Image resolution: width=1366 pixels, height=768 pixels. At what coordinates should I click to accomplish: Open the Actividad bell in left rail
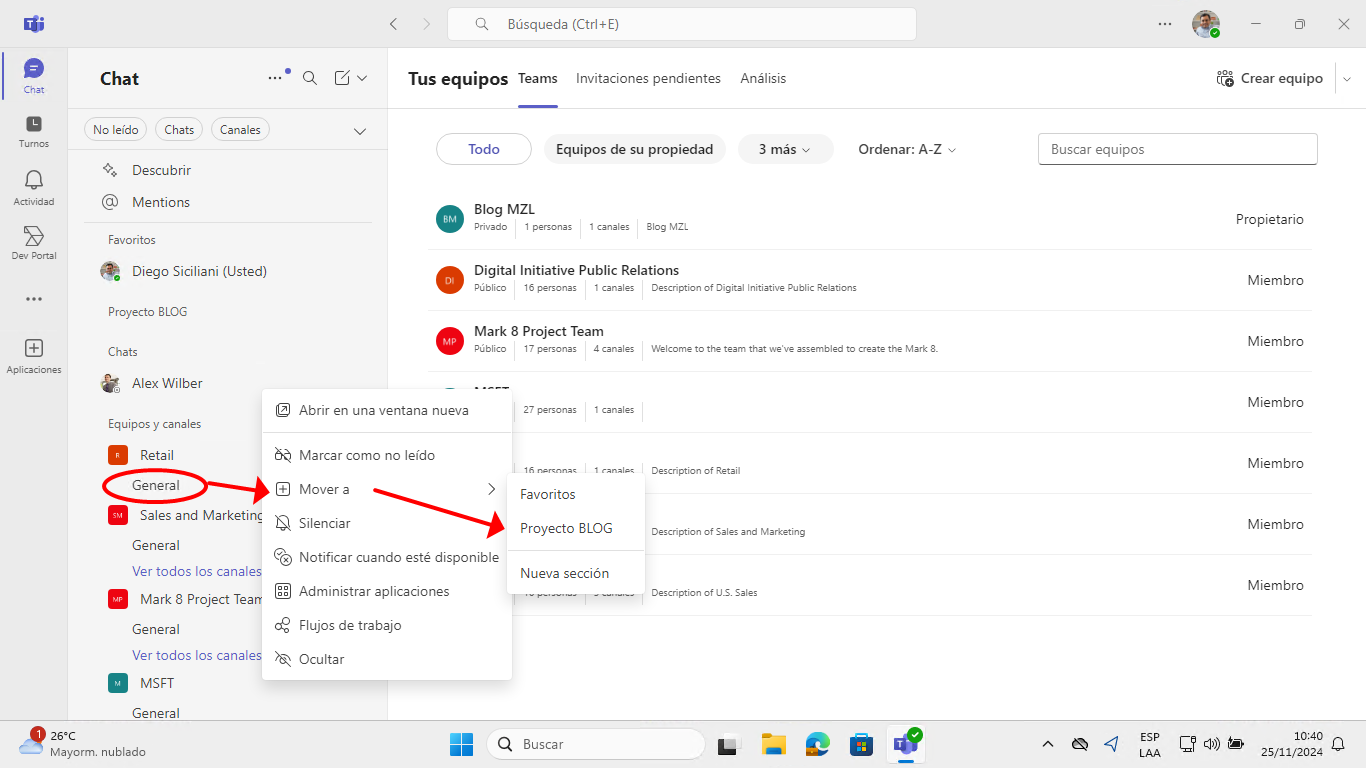click(x=34, y=187)
